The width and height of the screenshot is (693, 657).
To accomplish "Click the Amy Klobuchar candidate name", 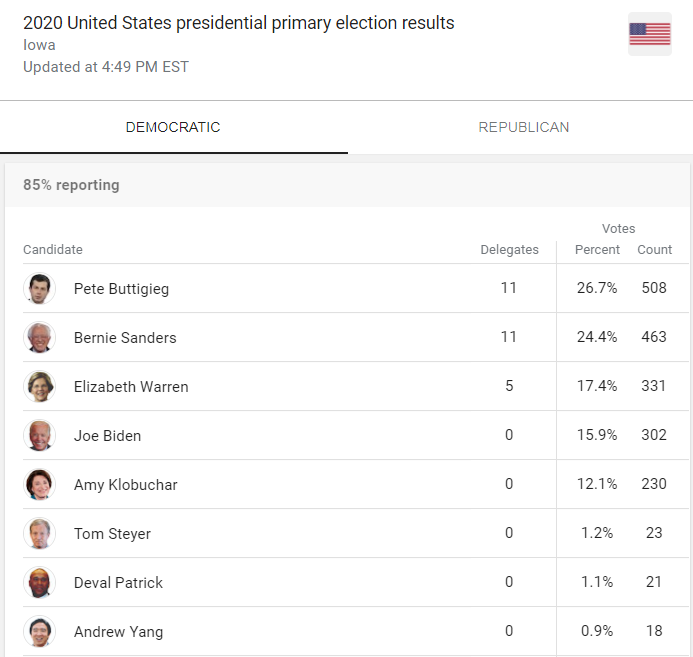I will coord(126,485).
